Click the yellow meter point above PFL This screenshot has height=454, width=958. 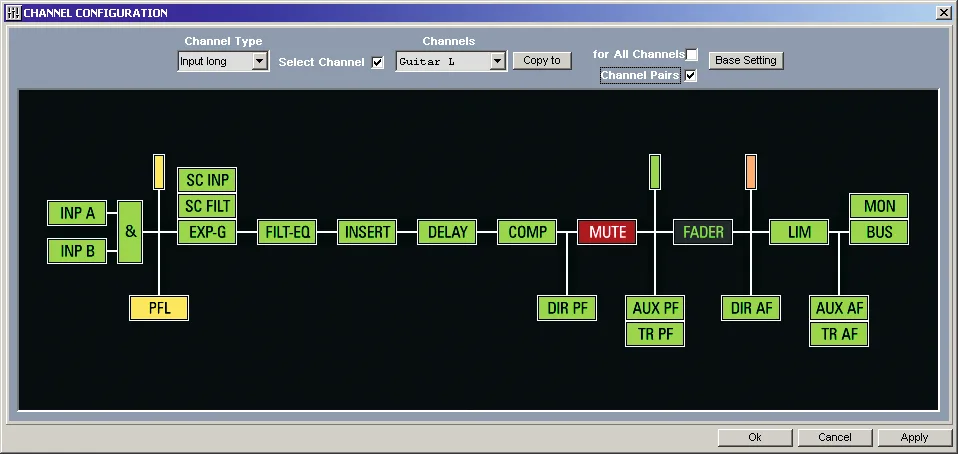coord(159,172)
